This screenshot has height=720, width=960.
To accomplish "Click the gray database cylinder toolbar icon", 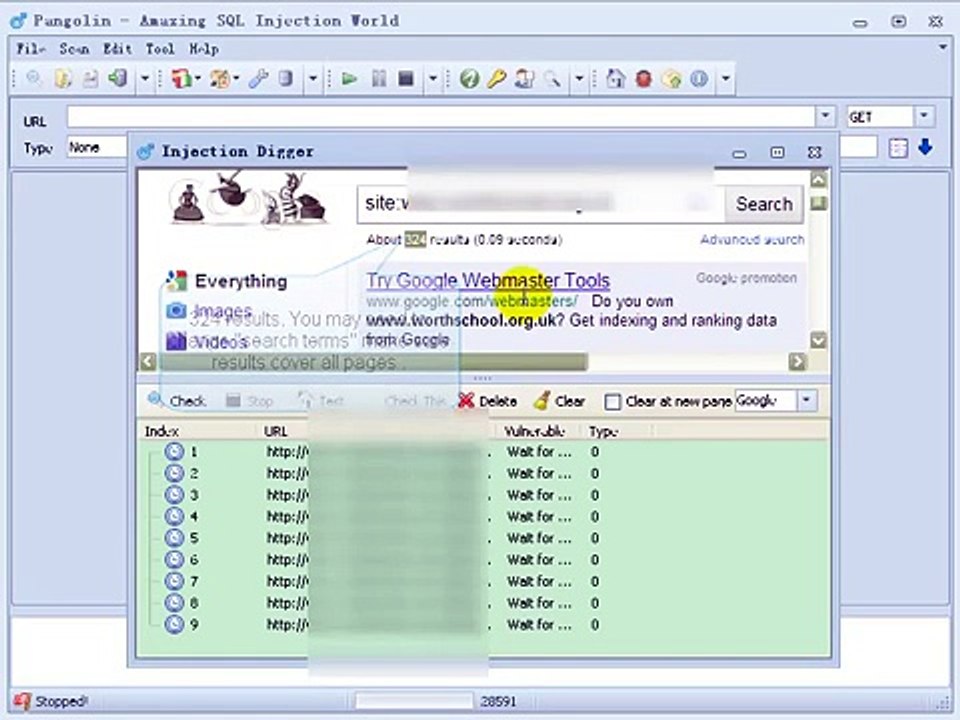I will [285, 78].
